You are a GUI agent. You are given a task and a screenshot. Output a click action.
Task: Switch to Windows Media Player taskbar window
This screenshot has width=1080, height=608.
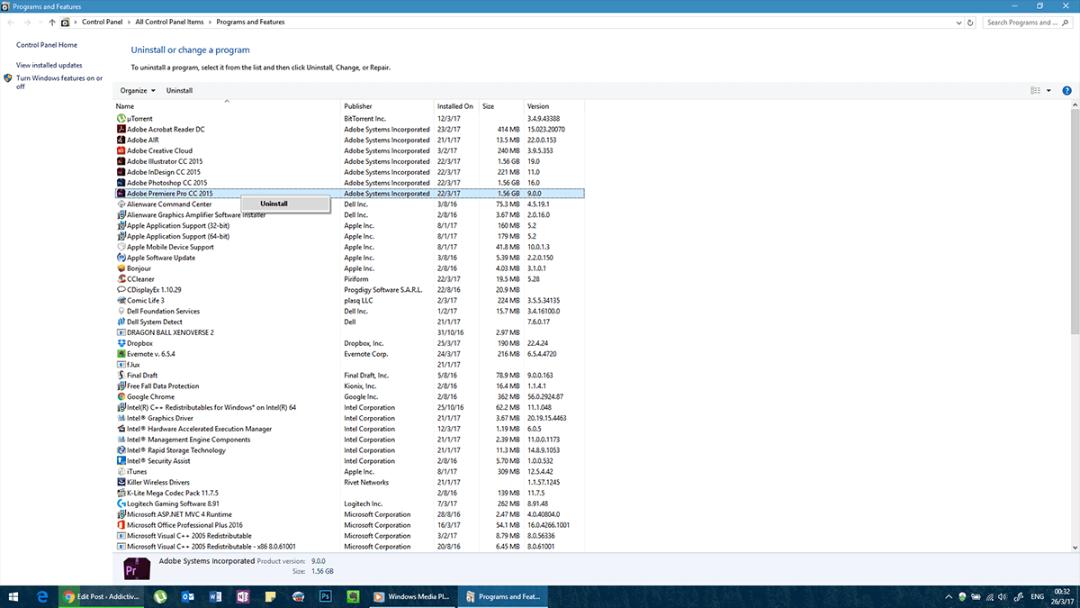411,596
